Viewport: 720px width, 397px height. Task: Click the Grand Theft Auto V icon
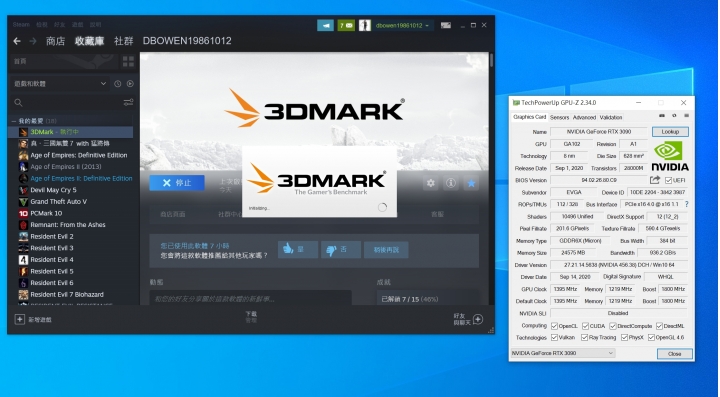(x=23, y=202)
